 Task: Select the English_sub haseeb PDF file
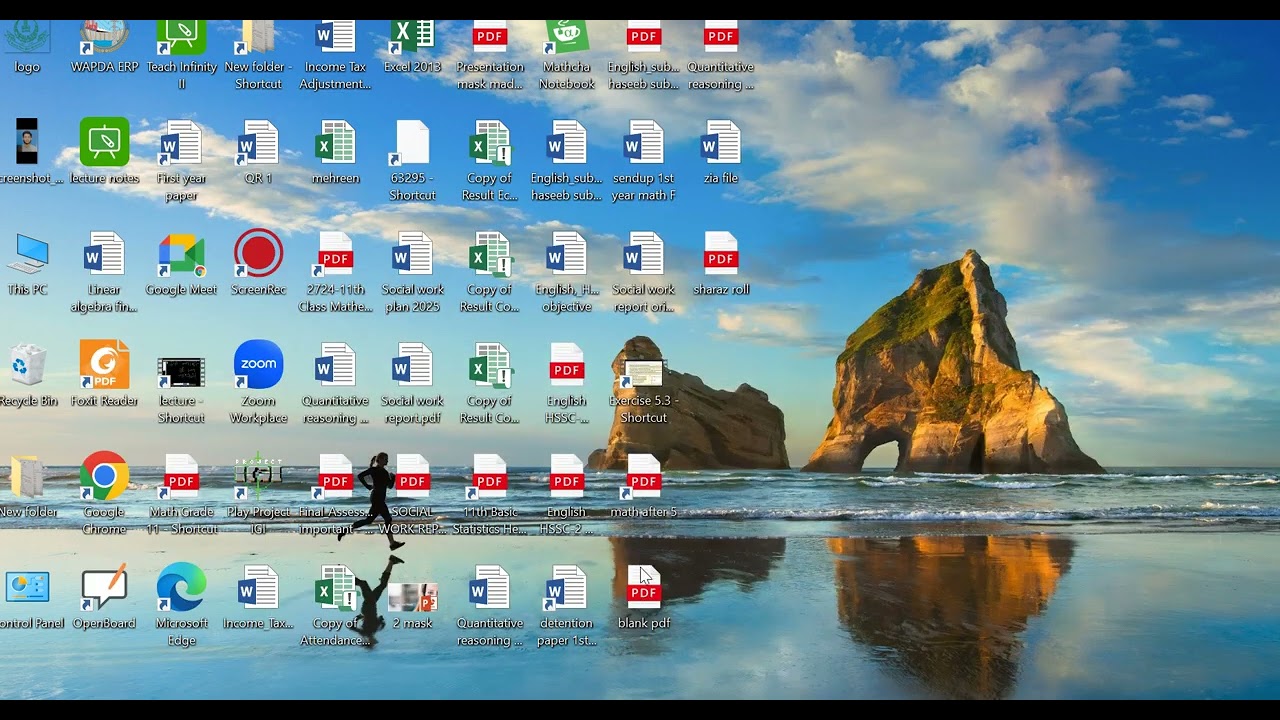coord(644,55)
